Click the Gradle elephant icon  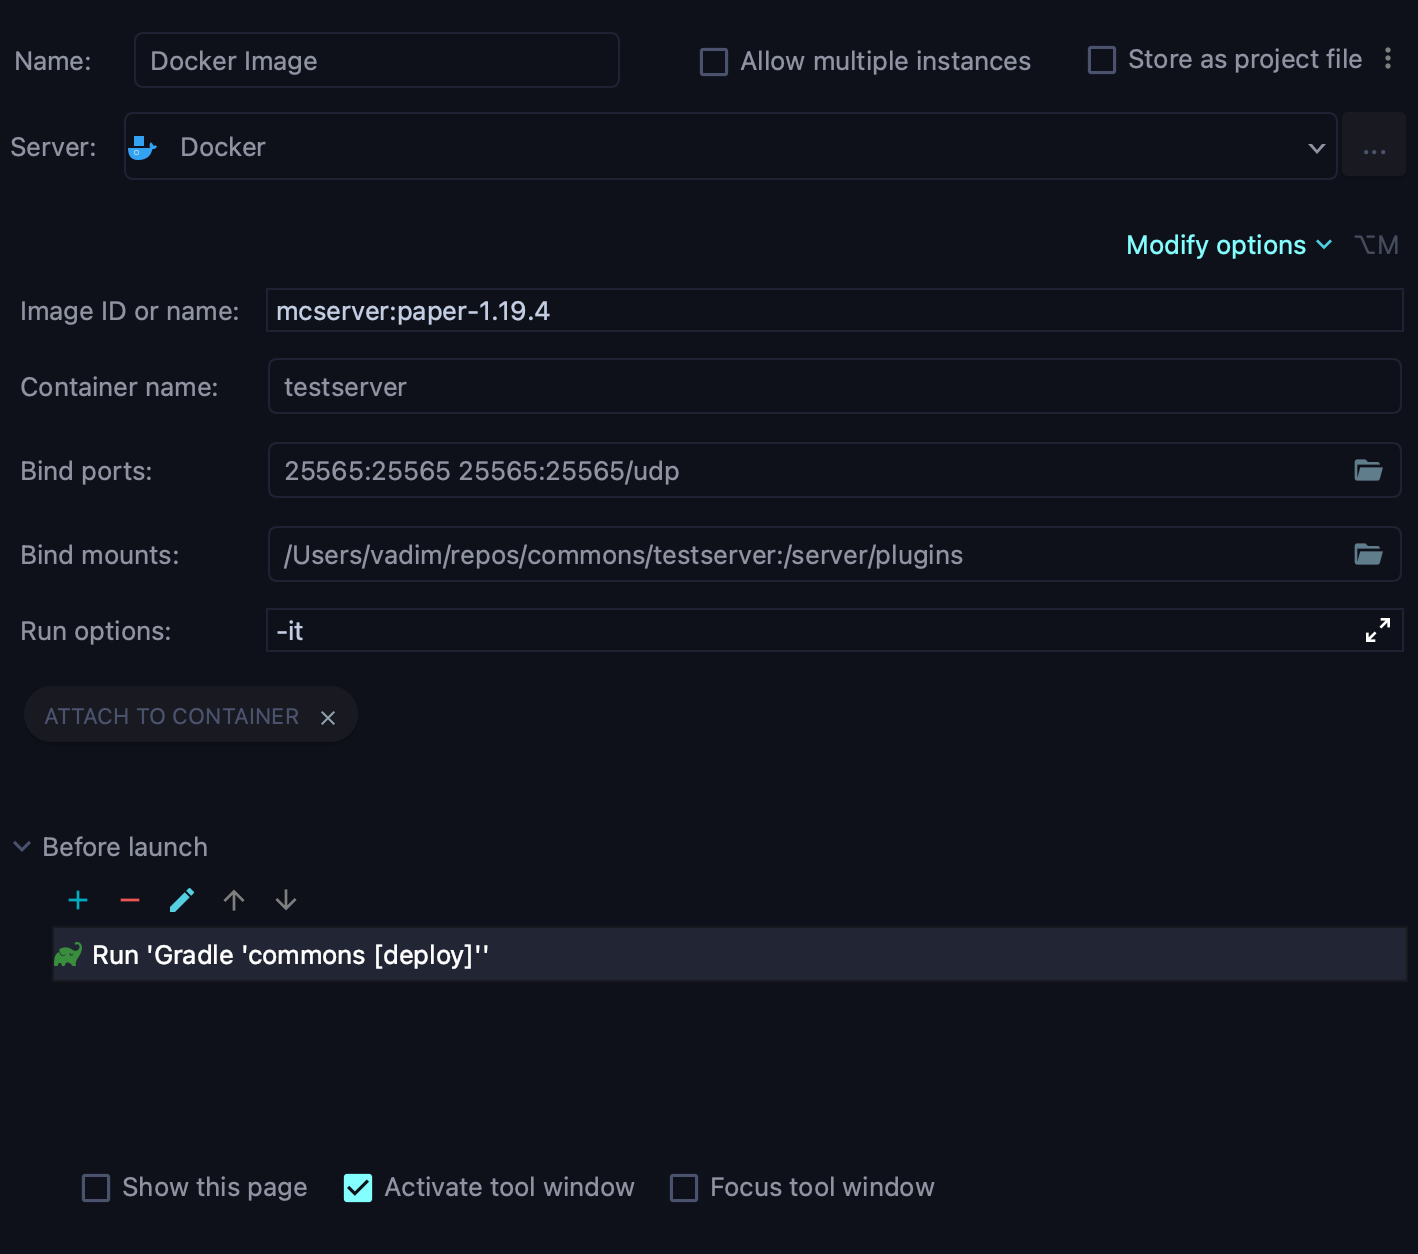pyautogui.click(x=68, y=955)
